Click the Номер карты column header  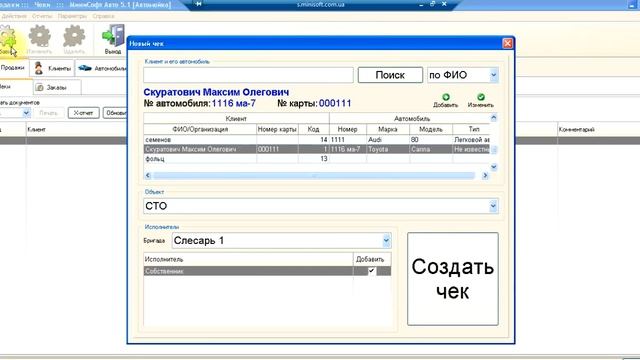[x=277, y=129]
